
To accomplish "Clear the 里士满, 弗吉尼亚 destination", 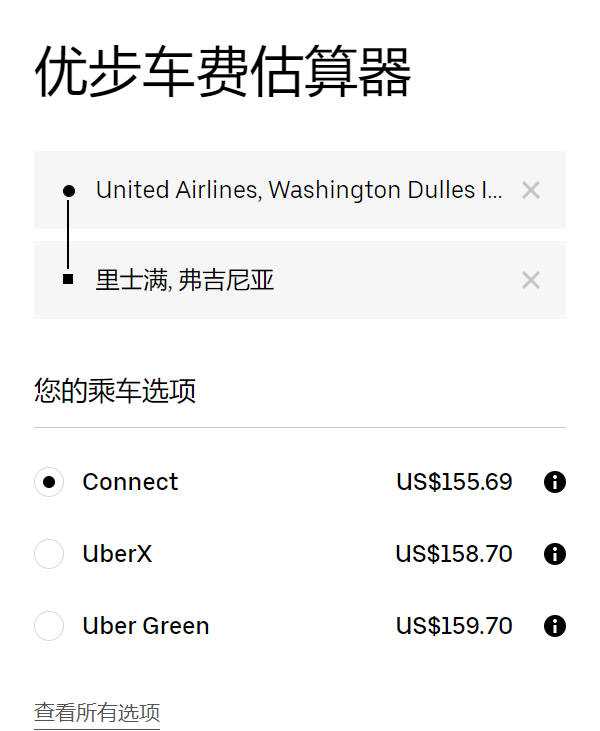I will [x=531, y=280].
